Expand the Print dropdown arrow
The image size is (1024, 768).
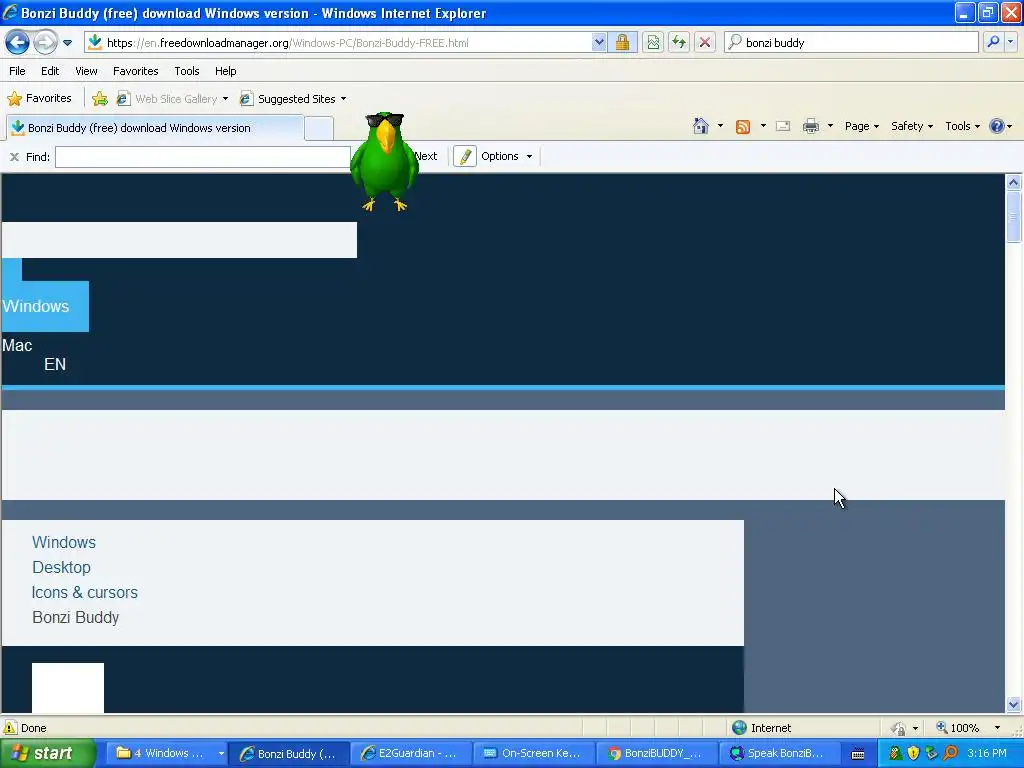coord(830,126)
